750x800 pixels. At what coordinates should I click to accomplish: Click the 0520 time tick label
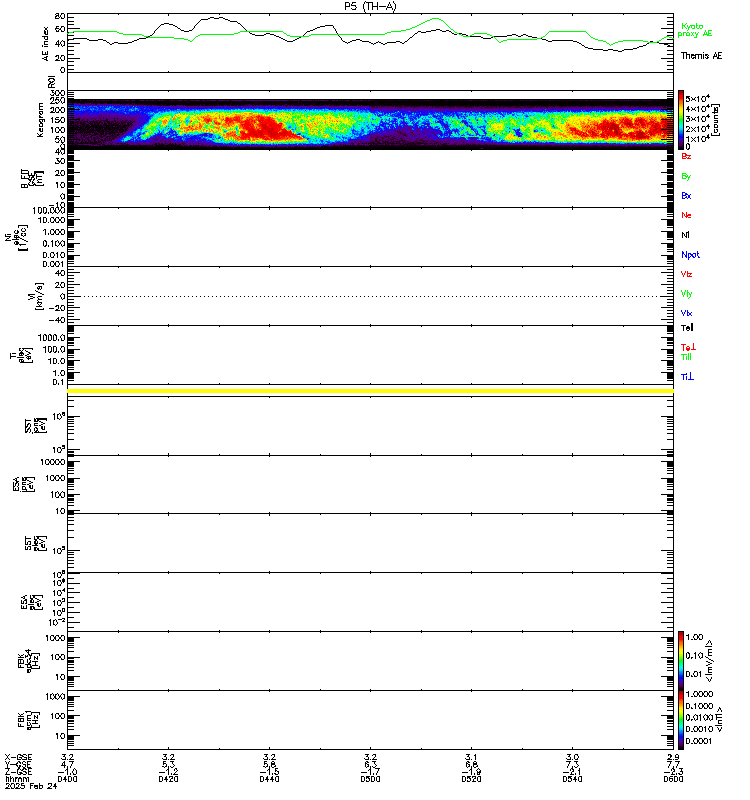tap(471, 779)
